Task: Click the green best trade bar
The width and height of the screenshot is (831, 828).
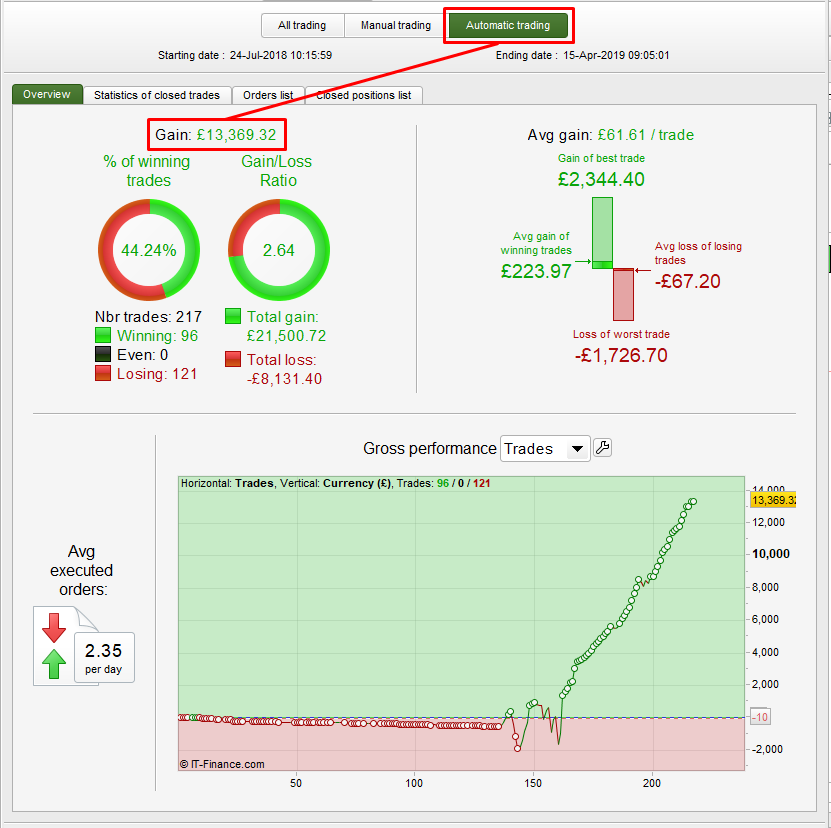Action: [x=602, y=233]
